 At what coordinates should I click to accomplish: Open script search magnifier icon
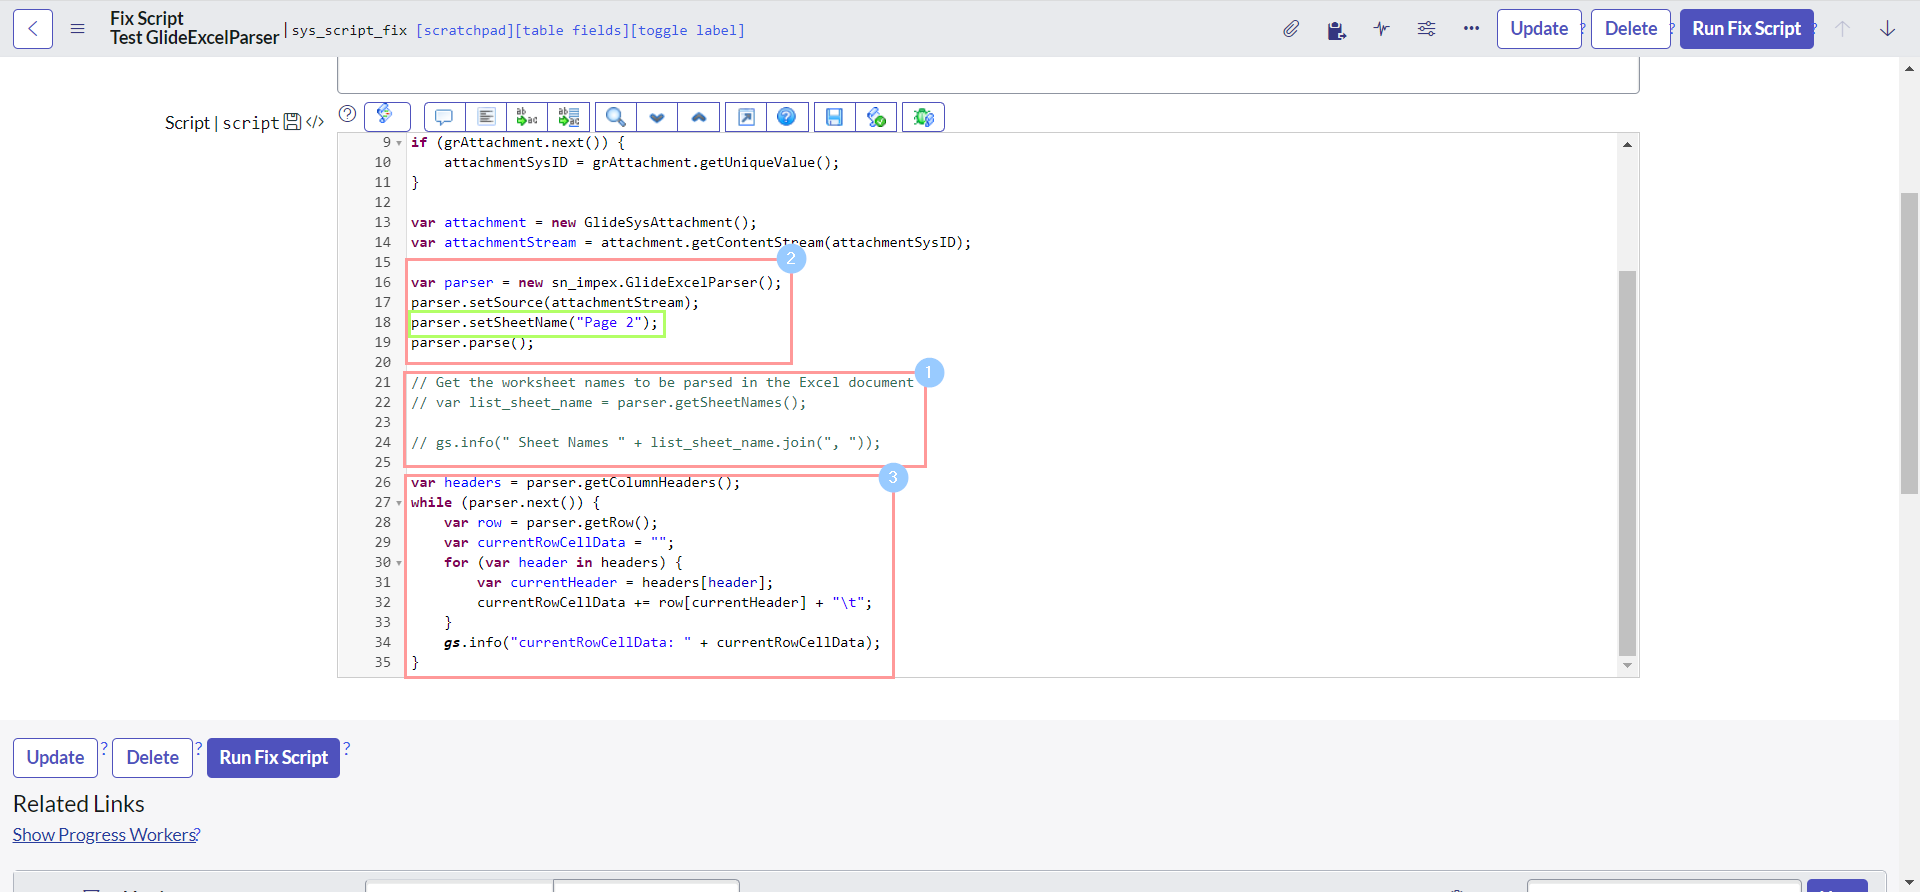coord(616,117)
